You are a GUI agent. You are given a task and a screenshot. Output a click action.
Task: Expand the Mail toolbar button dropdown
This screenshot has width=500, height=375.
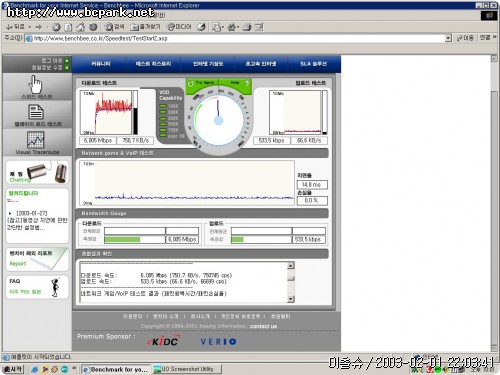[x=222, y=27]
